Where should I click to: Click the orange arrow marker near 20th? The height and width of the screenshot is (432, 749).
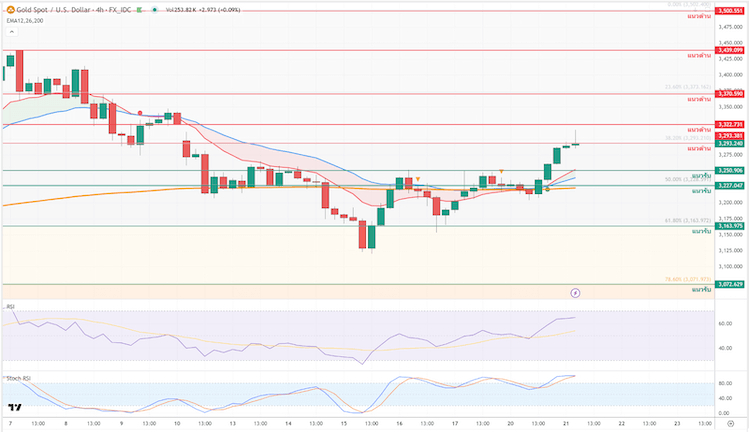(501, 171)
